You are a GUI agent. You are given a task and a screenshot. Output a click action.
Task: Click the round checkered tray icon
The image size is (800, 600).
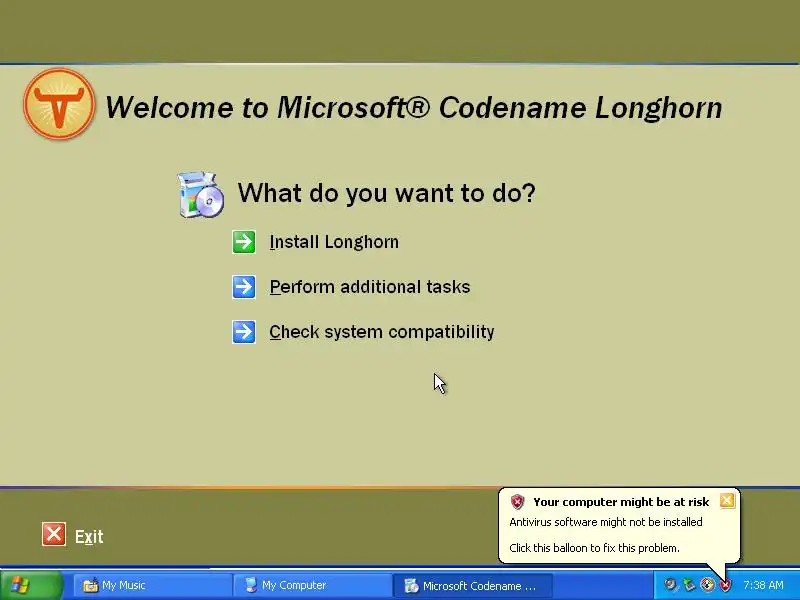click(x=707, y=584)
